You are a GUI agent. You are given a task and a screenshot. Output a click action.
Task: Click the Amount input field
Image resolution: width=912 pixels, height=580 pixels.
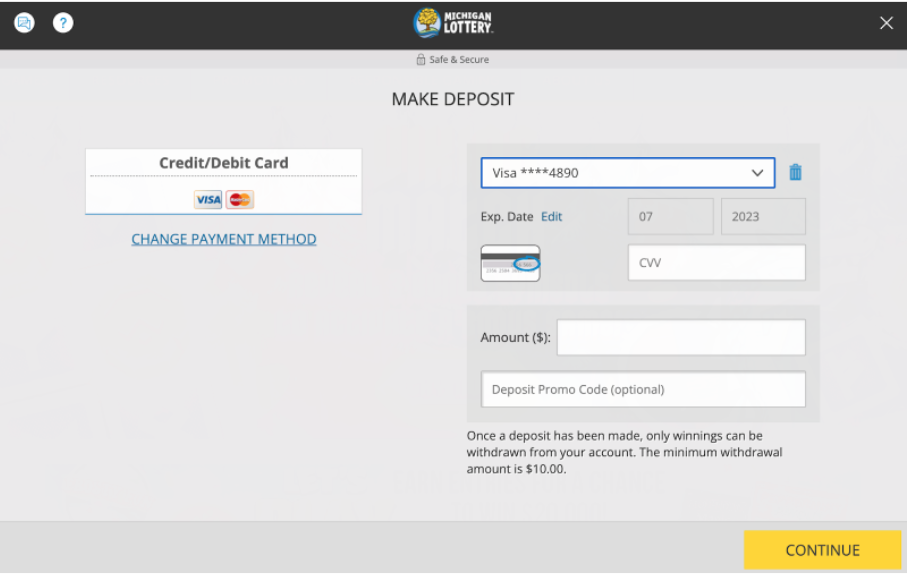(x=681, y=337)
